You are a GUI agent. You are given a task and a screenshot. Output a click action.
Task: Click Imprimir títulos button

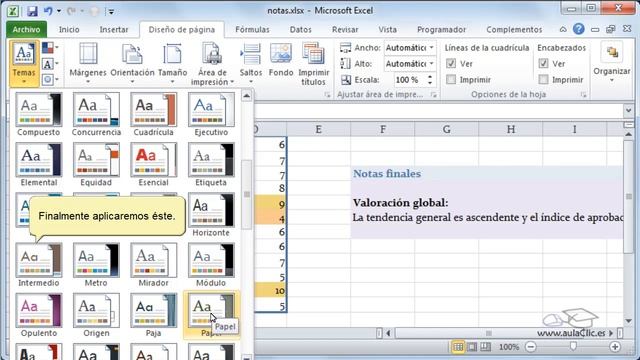click(313, 64)
